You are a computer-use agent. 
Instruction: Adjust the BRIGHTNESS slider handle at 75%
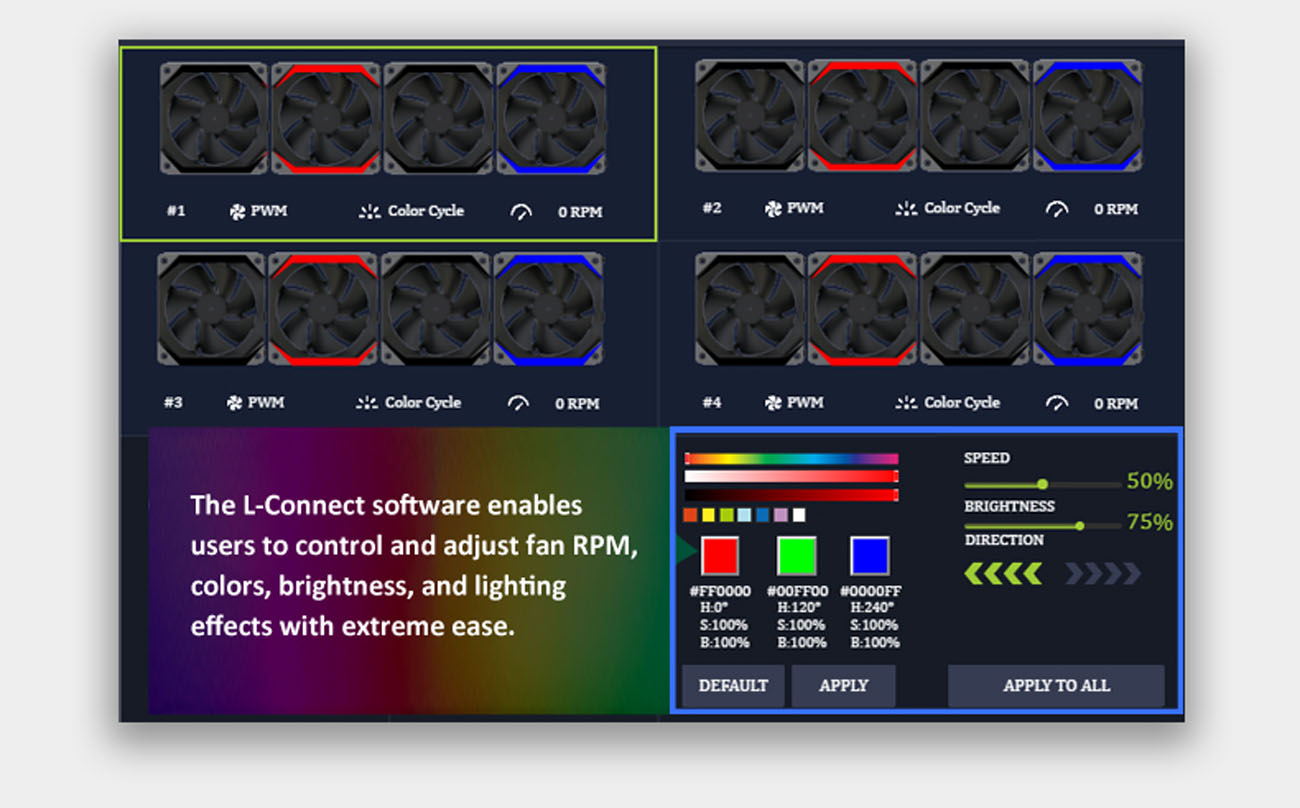[x=1079, y=525]
